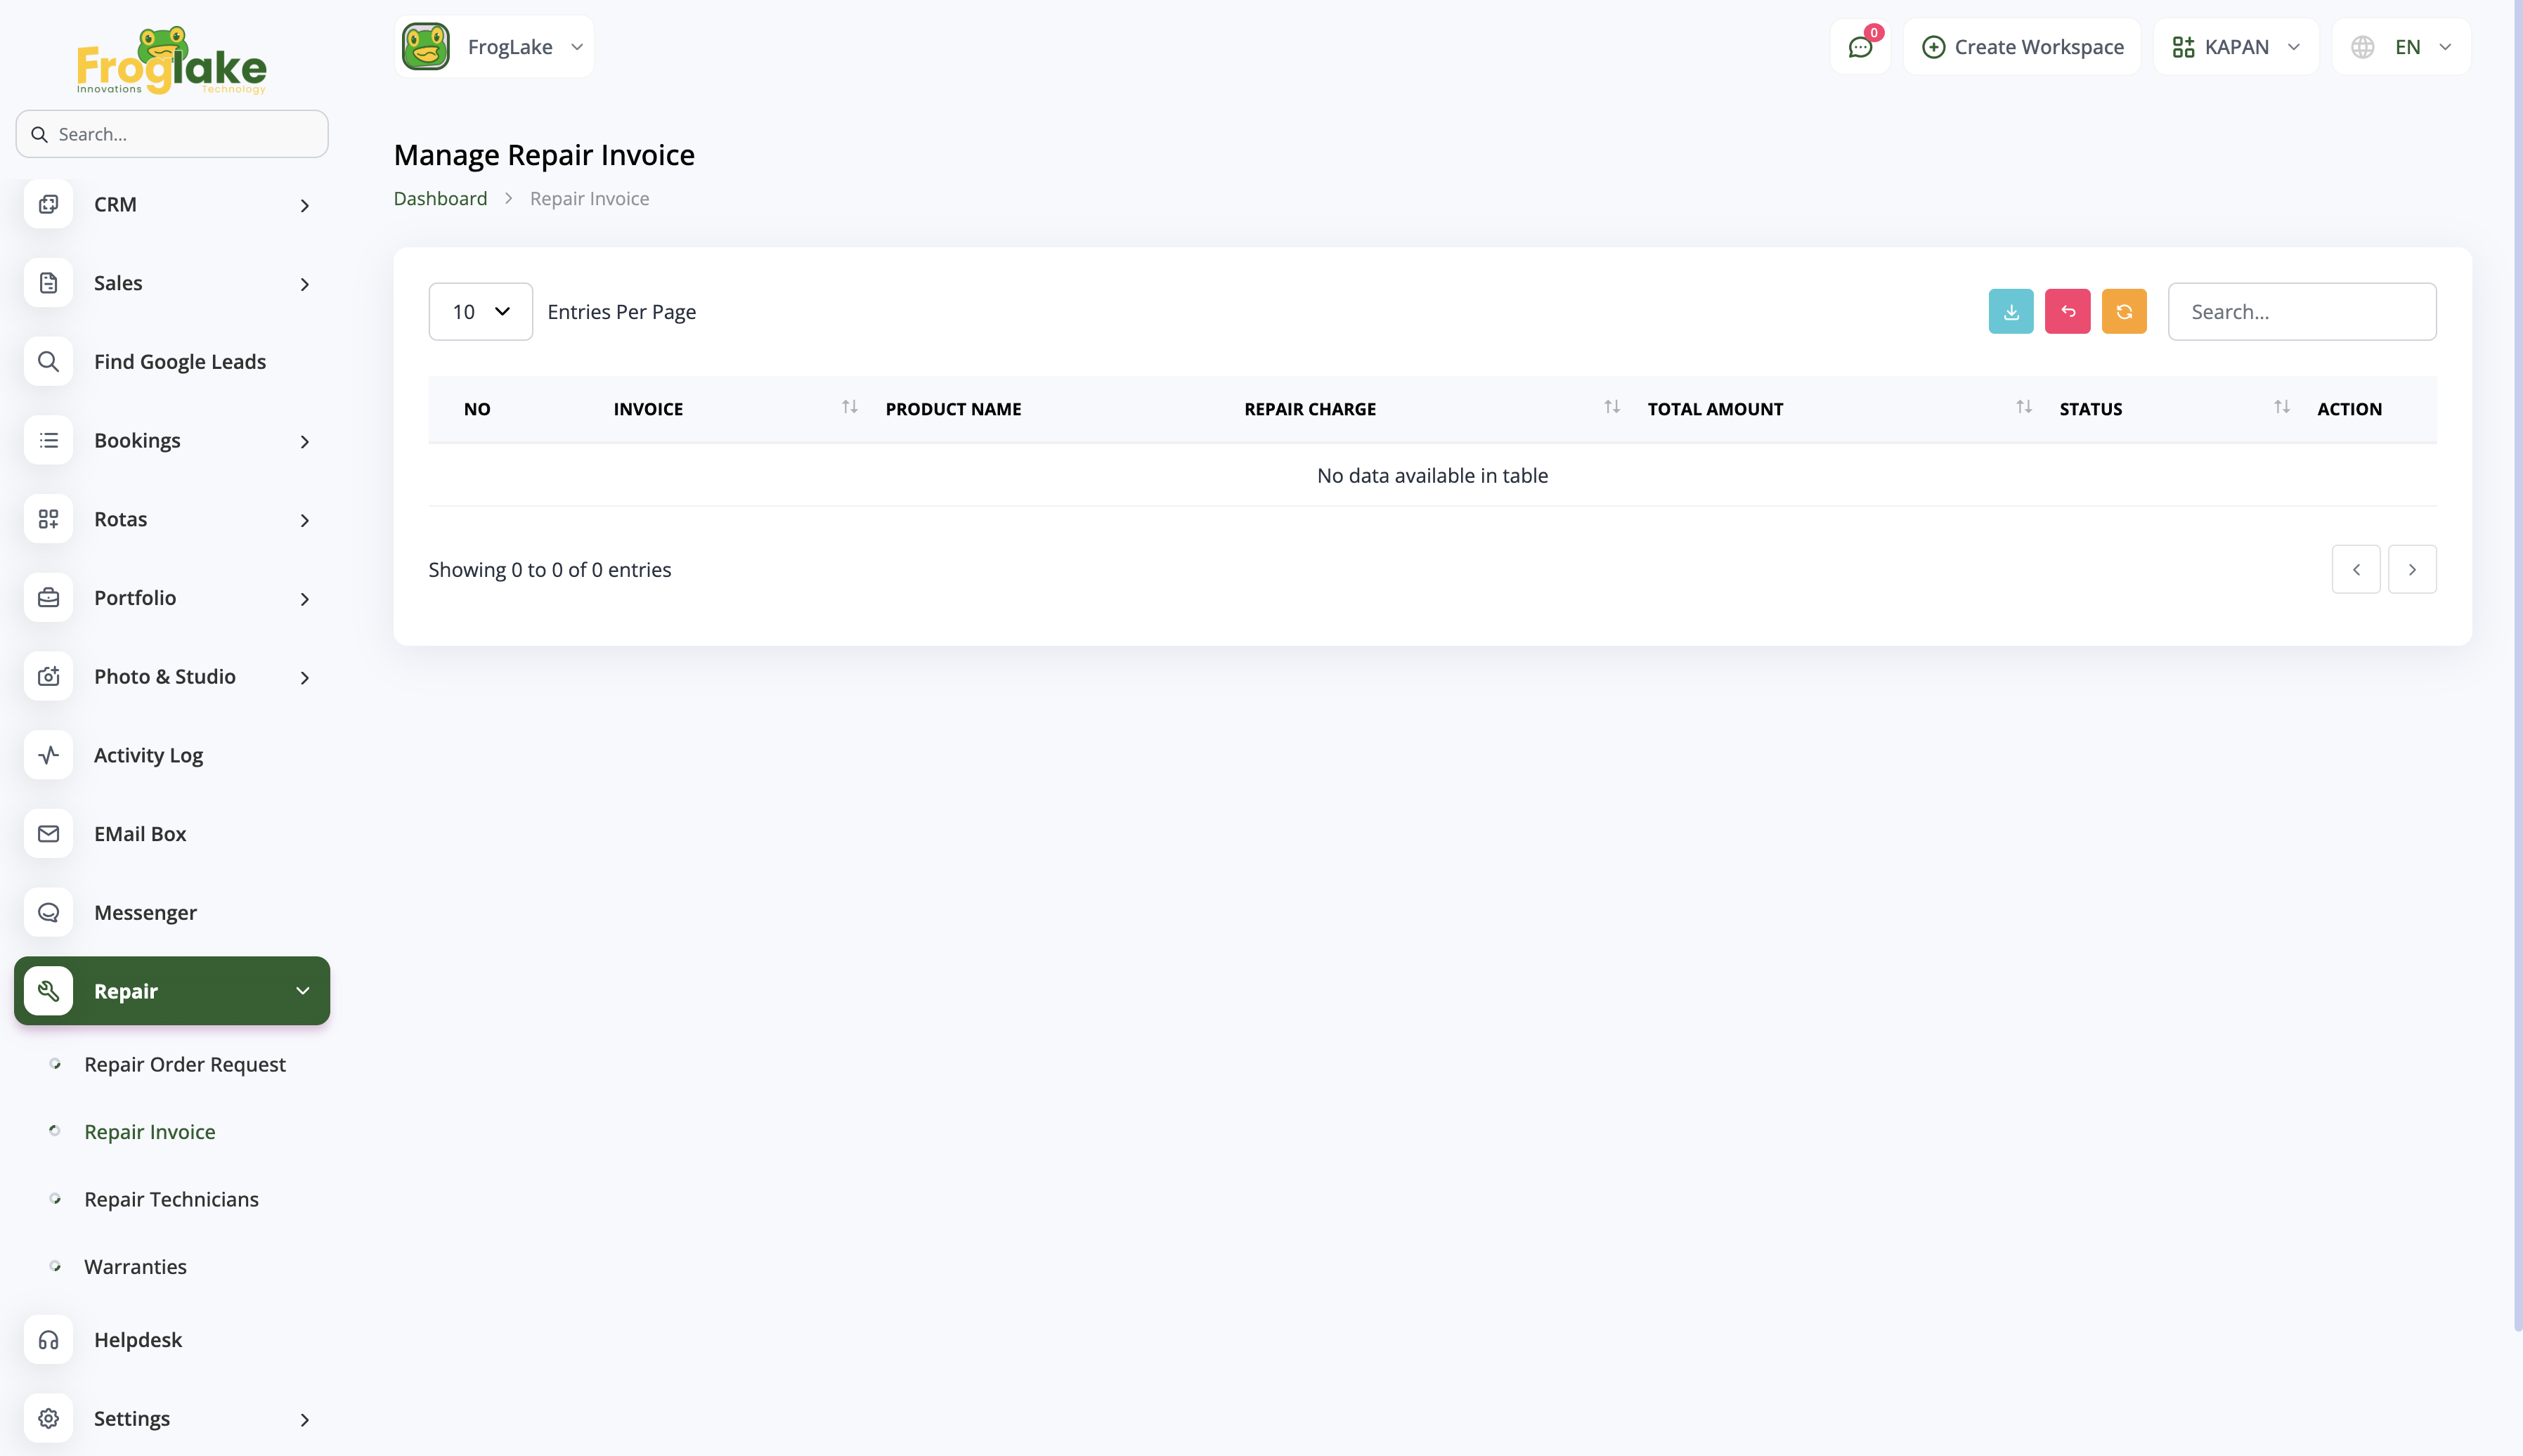This screenshot has height=1456, width=2523.
Task: Toggle sort on the Total Amount column
Action: click(2023, 407)
